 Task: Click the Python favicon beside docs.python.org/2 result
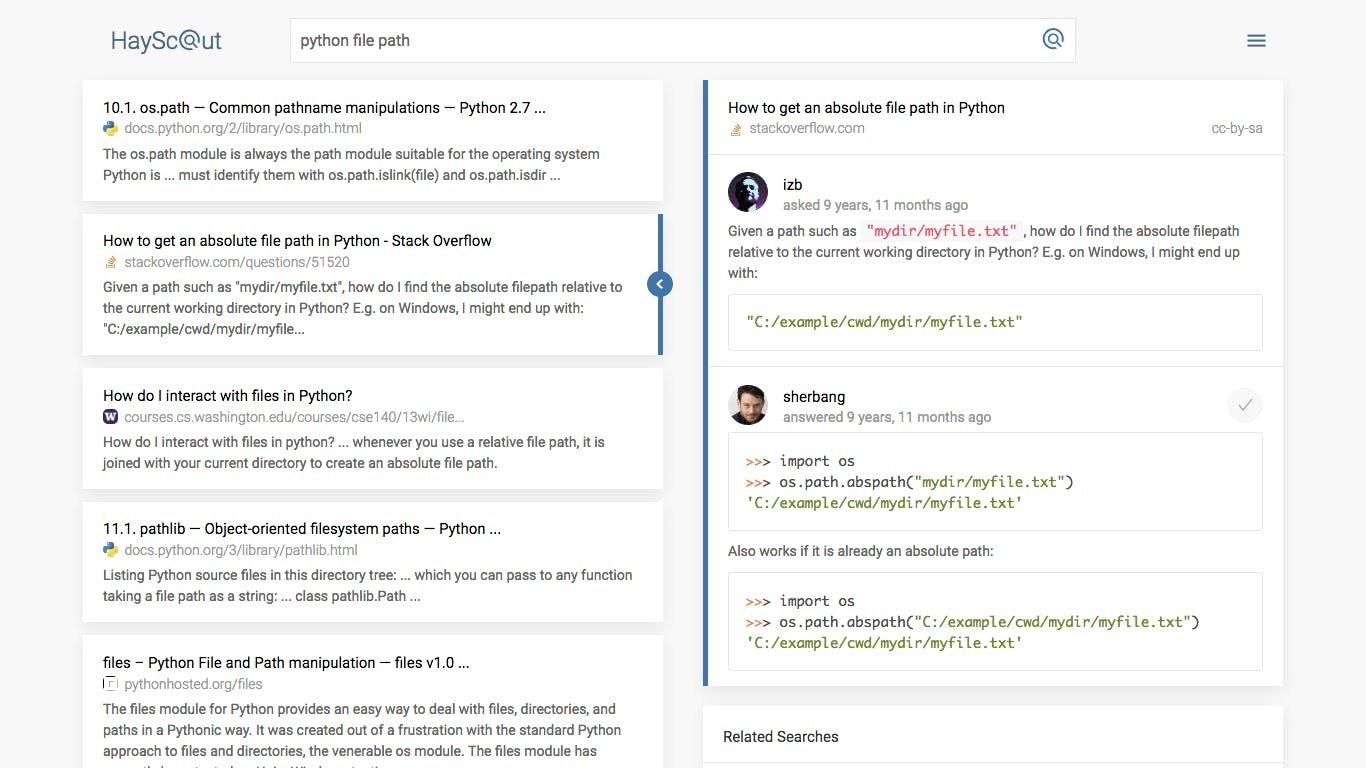click(x=110, y=128)
